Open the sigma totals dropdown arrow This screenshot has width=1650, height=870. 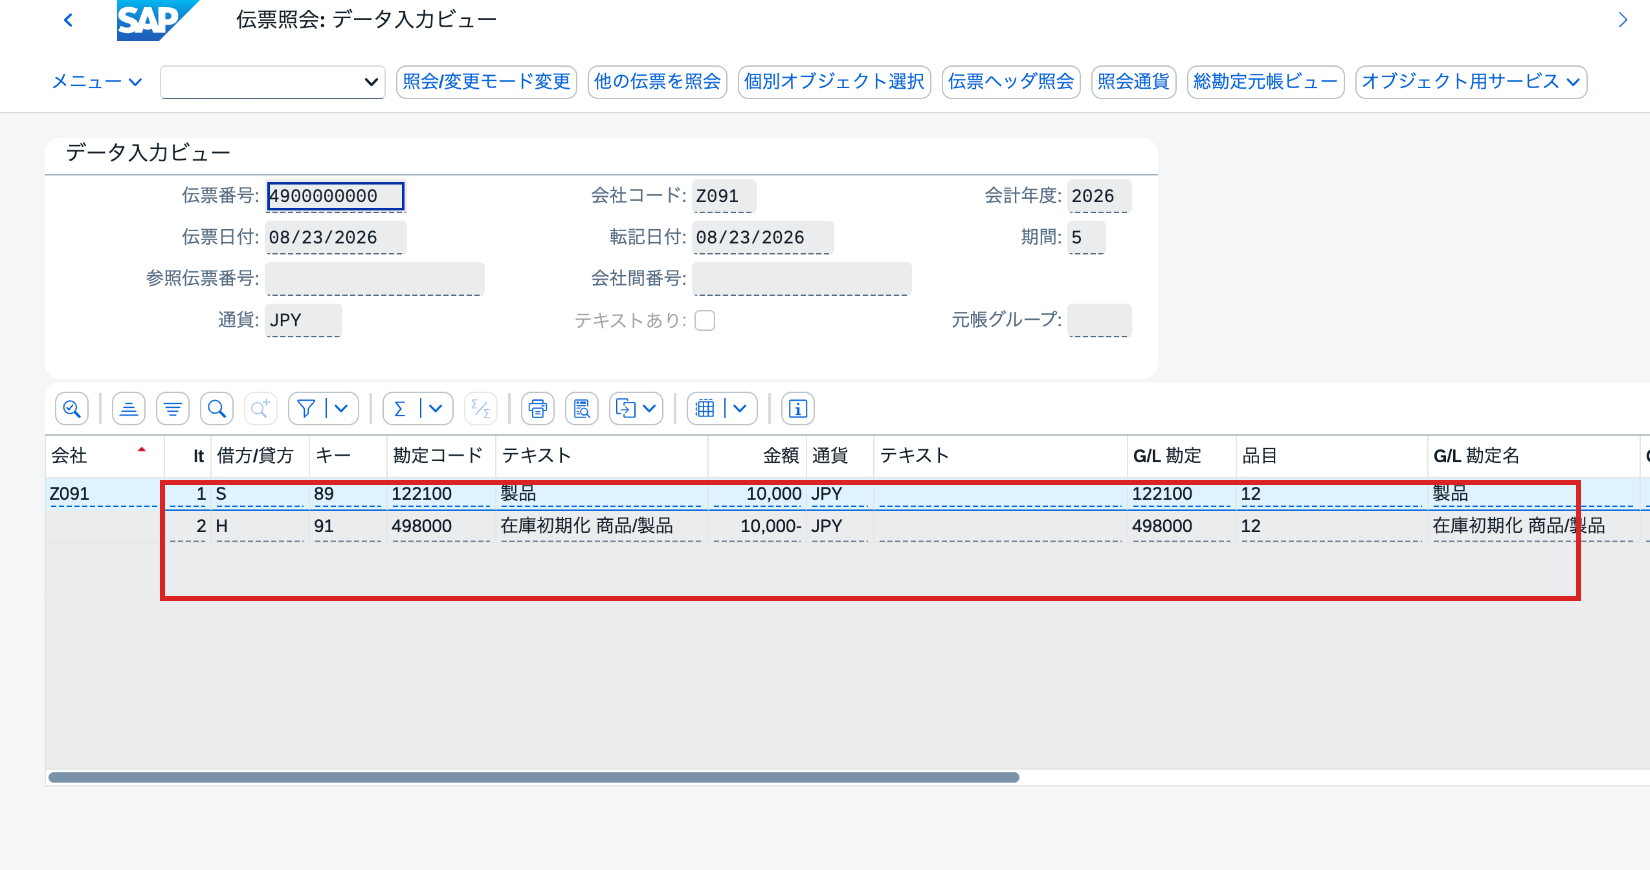(435, 408)
